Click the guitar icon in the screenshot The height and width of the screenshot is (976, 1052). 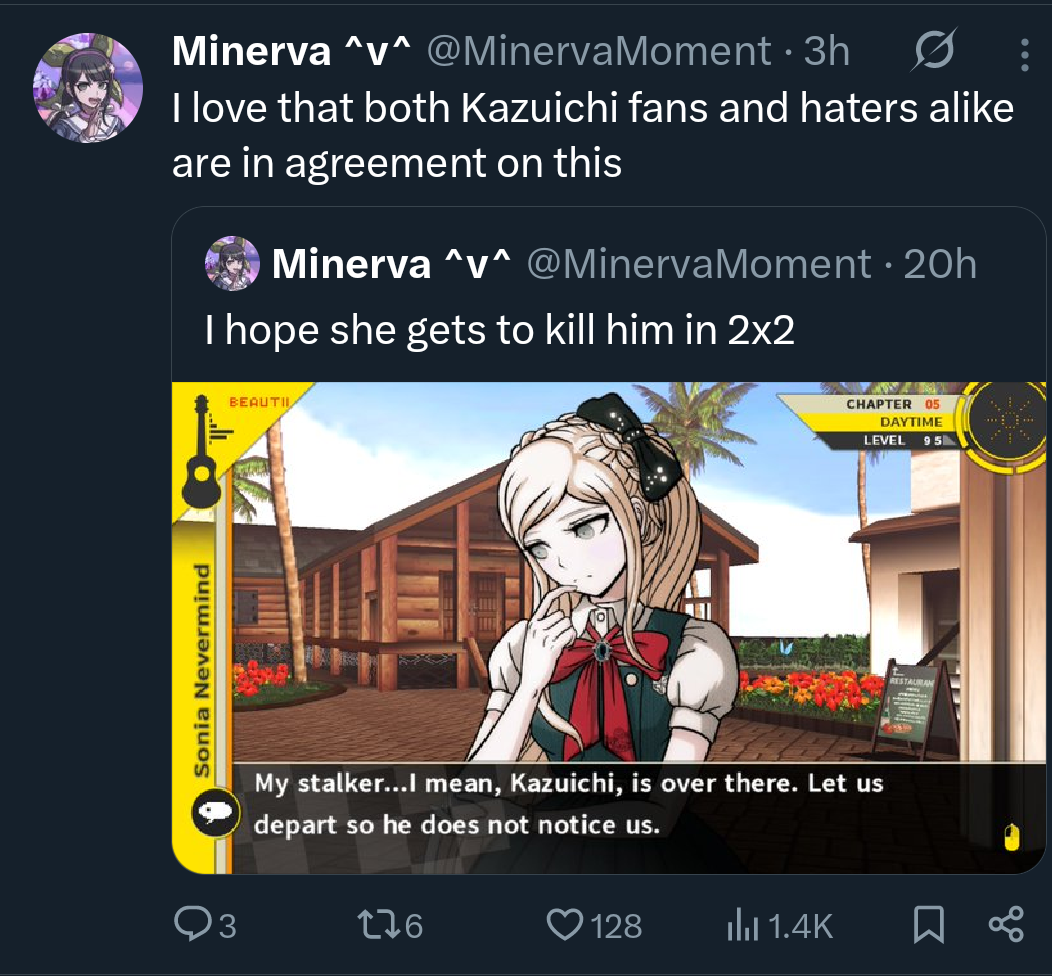201,451
